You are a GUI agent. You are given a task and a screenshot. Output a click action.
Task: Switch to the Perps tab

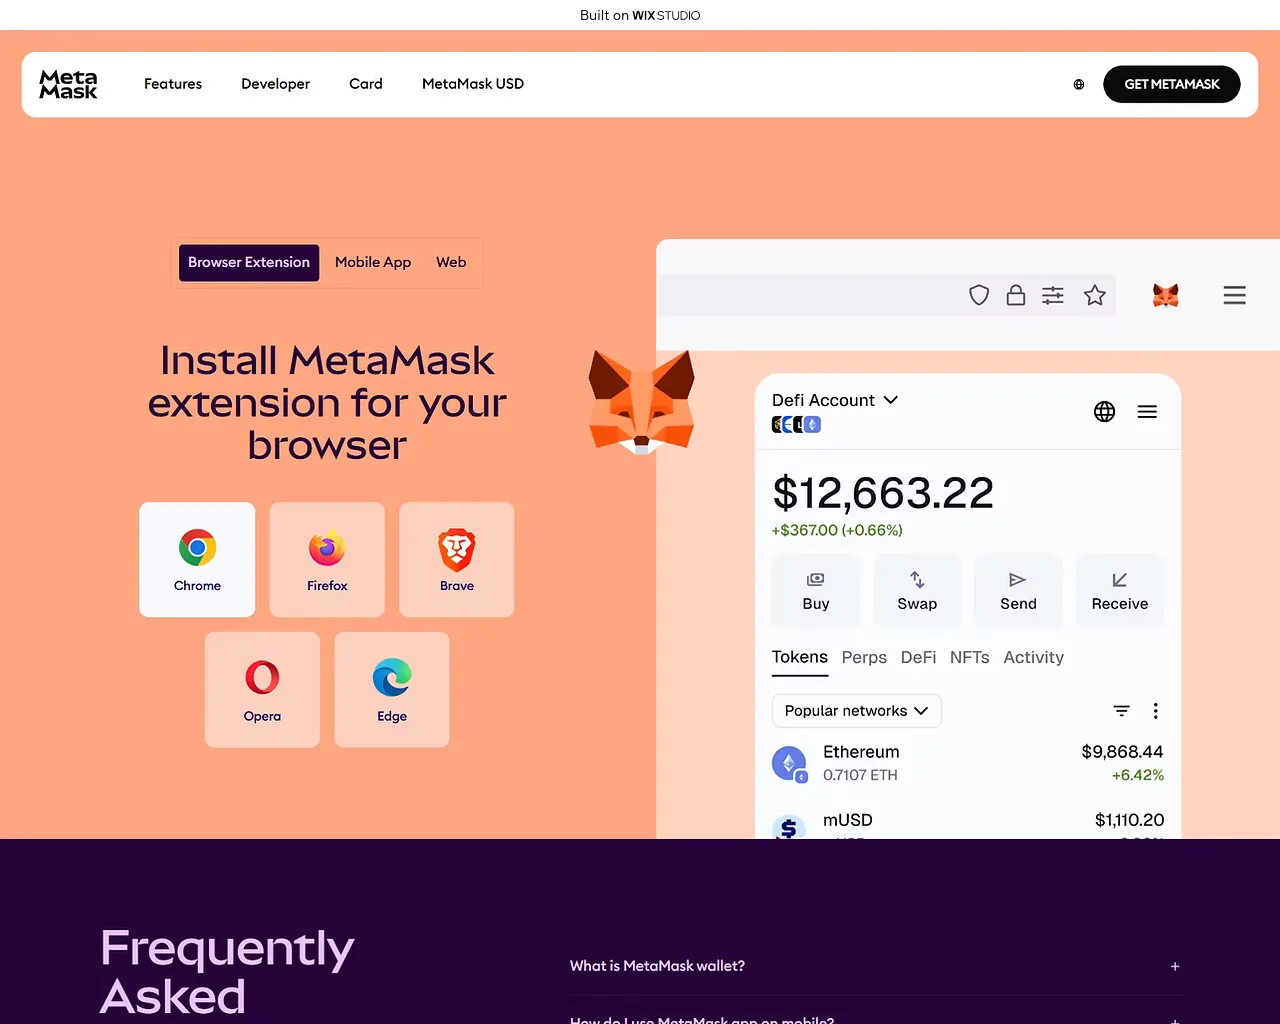[x=864, y=657]
